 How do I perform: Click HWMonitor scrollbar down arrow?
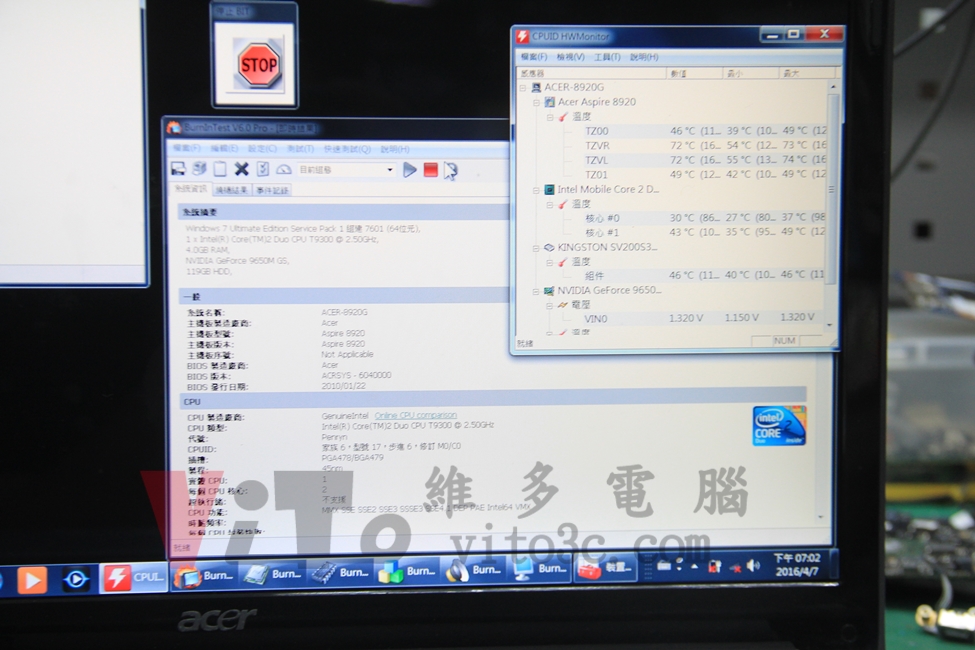(830, 325)
